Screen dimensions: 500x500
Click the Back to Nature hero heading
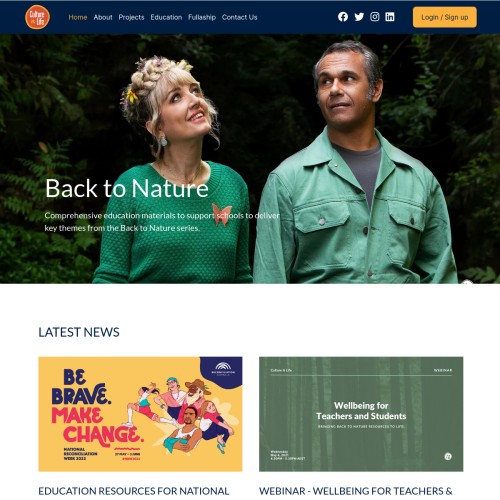[x=127, y=188]
